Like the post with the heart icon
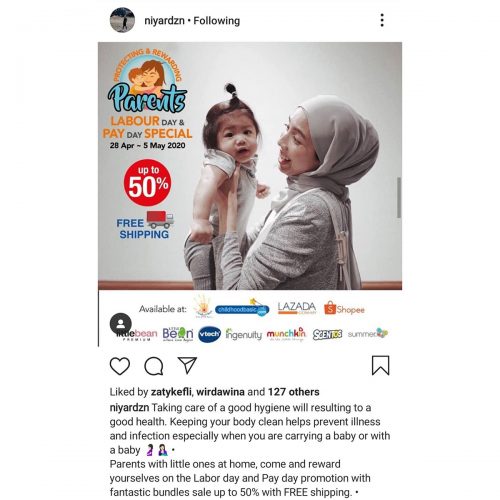Viewport: 500px width, 500px height. pyautogui.click(x=120, y=366)
